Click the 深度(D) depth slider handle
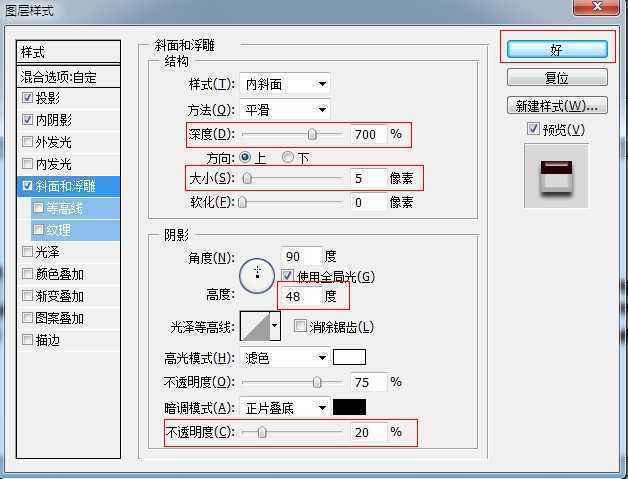 [x=312, y=135]
